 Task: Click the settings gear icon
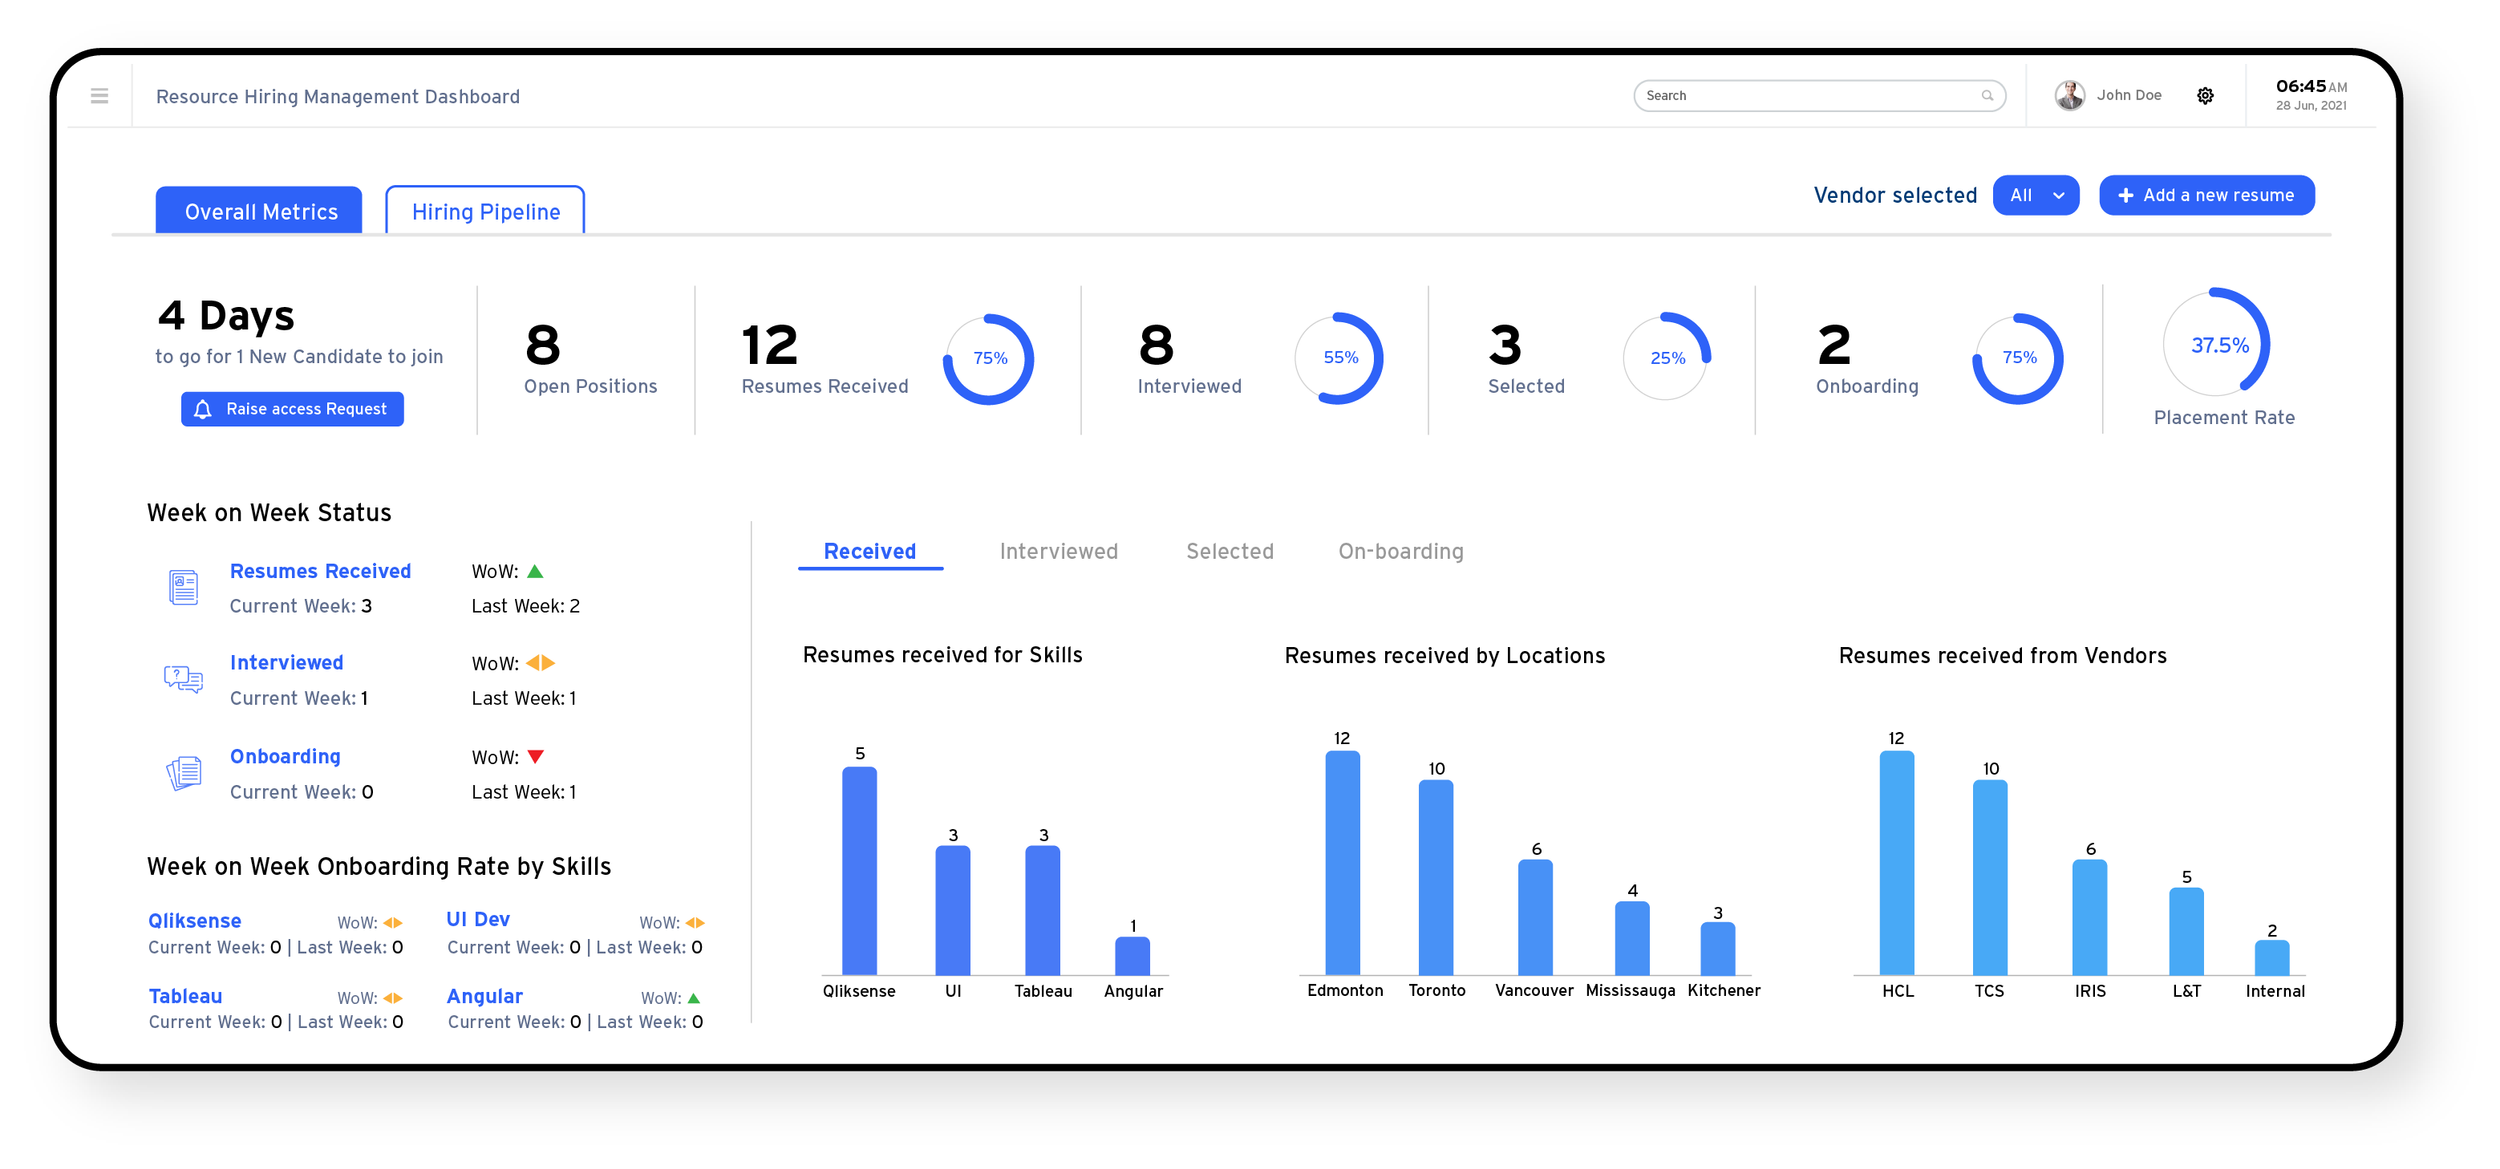[x=2205, y=96]
